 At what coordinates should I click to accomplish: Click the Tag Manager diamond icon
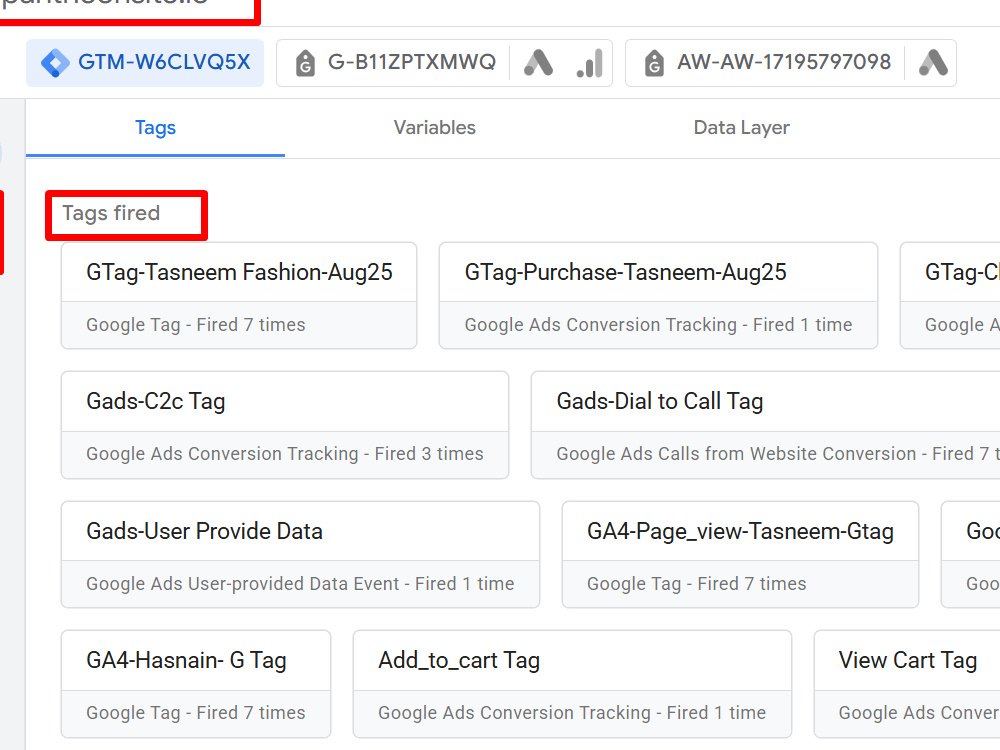point(55,62)
